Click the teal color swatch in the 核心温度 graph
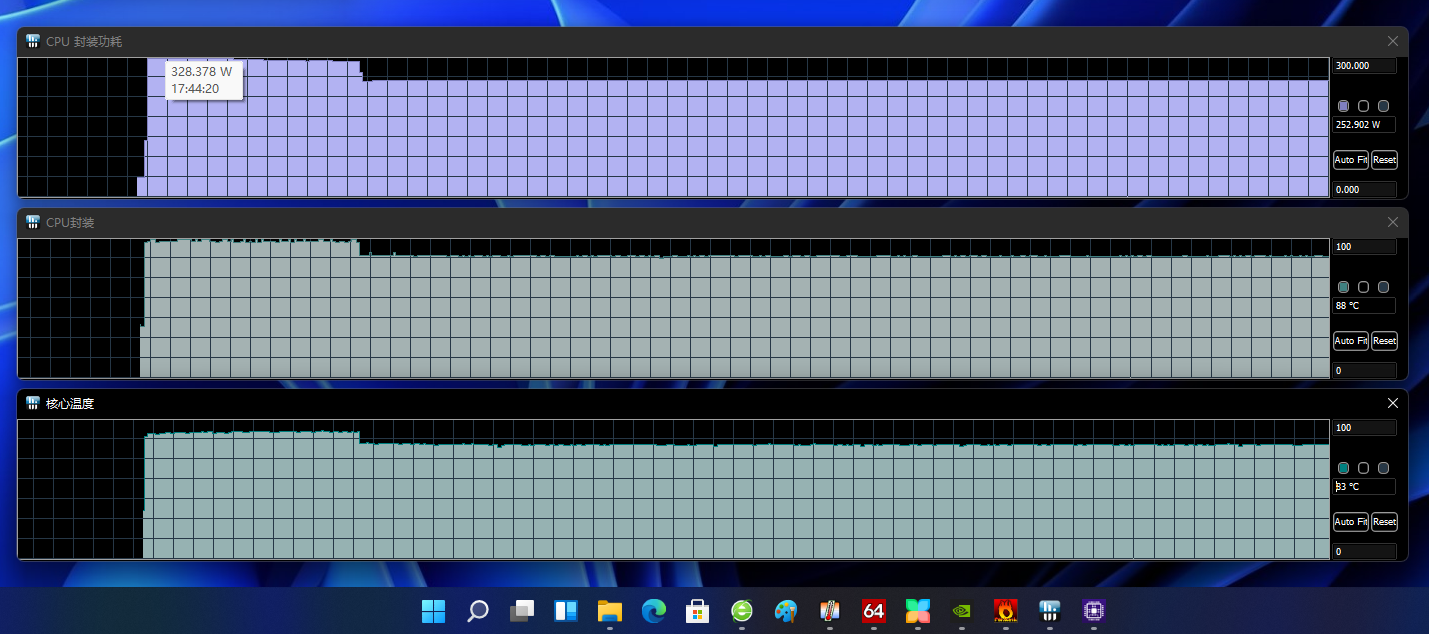 (1343, 468)
